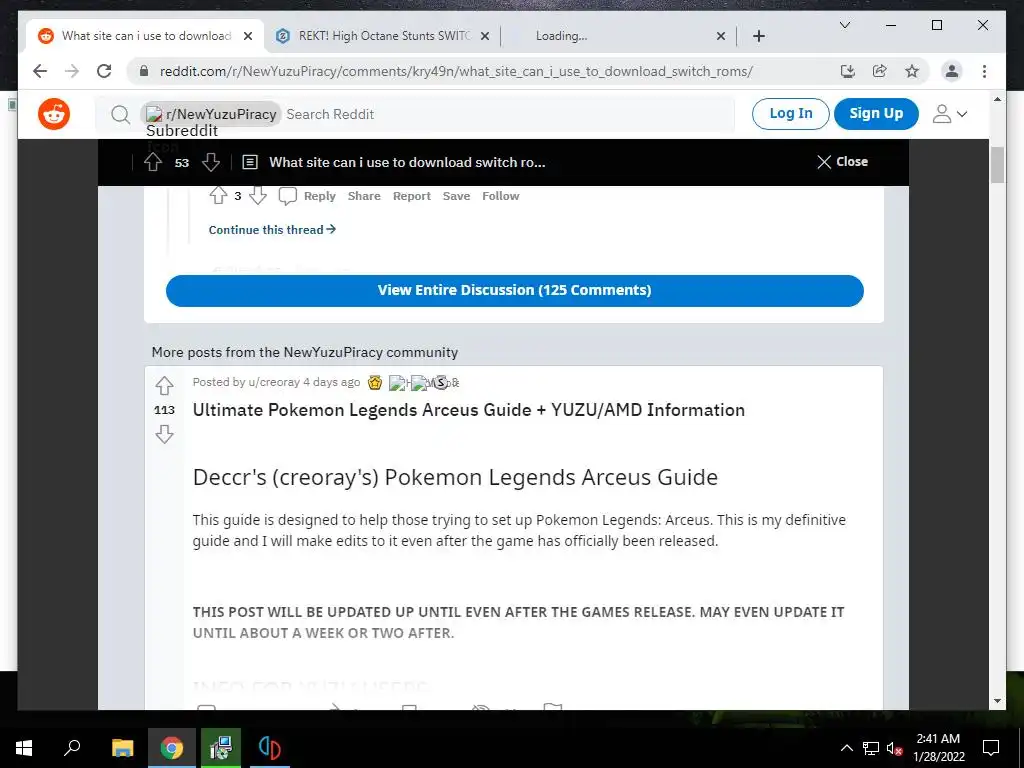Open Chrome three-dot menu
This screenshot has height=768, width=1024.
984,71
